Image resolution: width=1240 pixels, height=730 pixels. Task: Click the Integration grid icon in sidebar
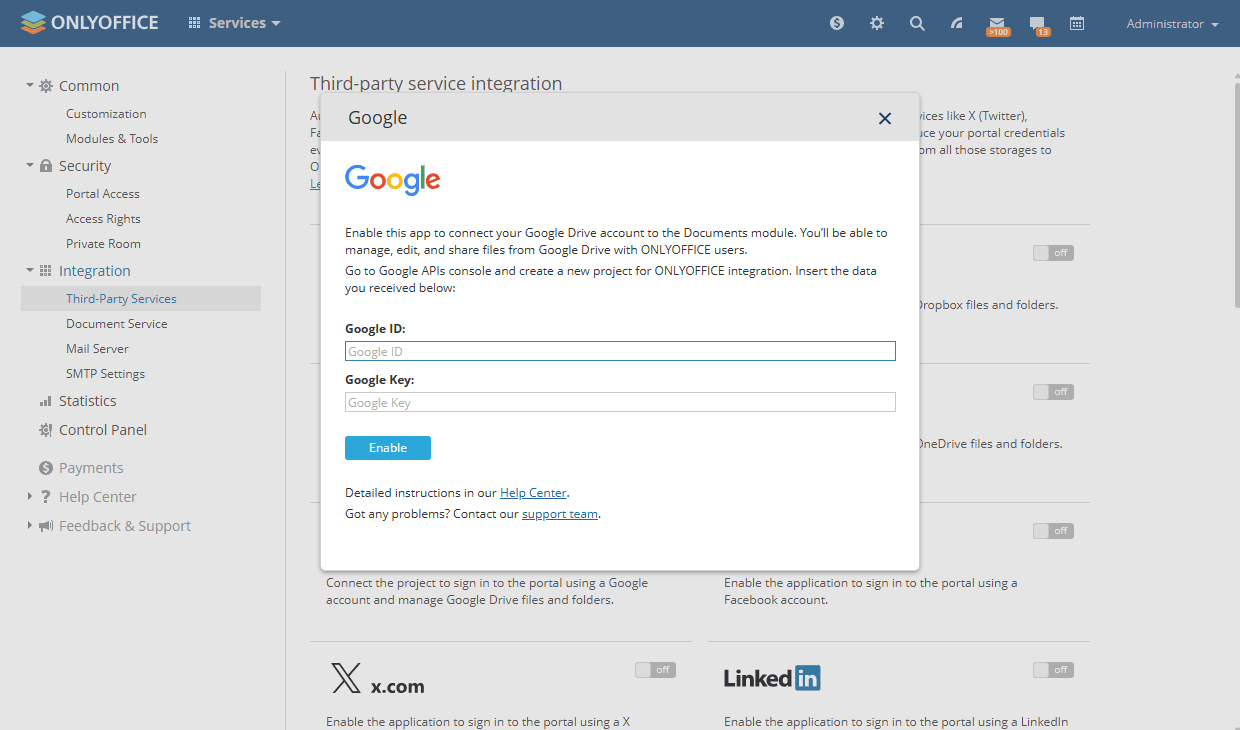46,271
